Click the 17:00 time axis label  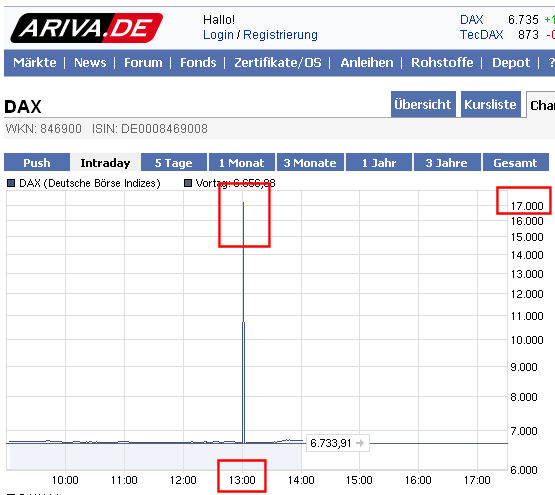(477, 480)
